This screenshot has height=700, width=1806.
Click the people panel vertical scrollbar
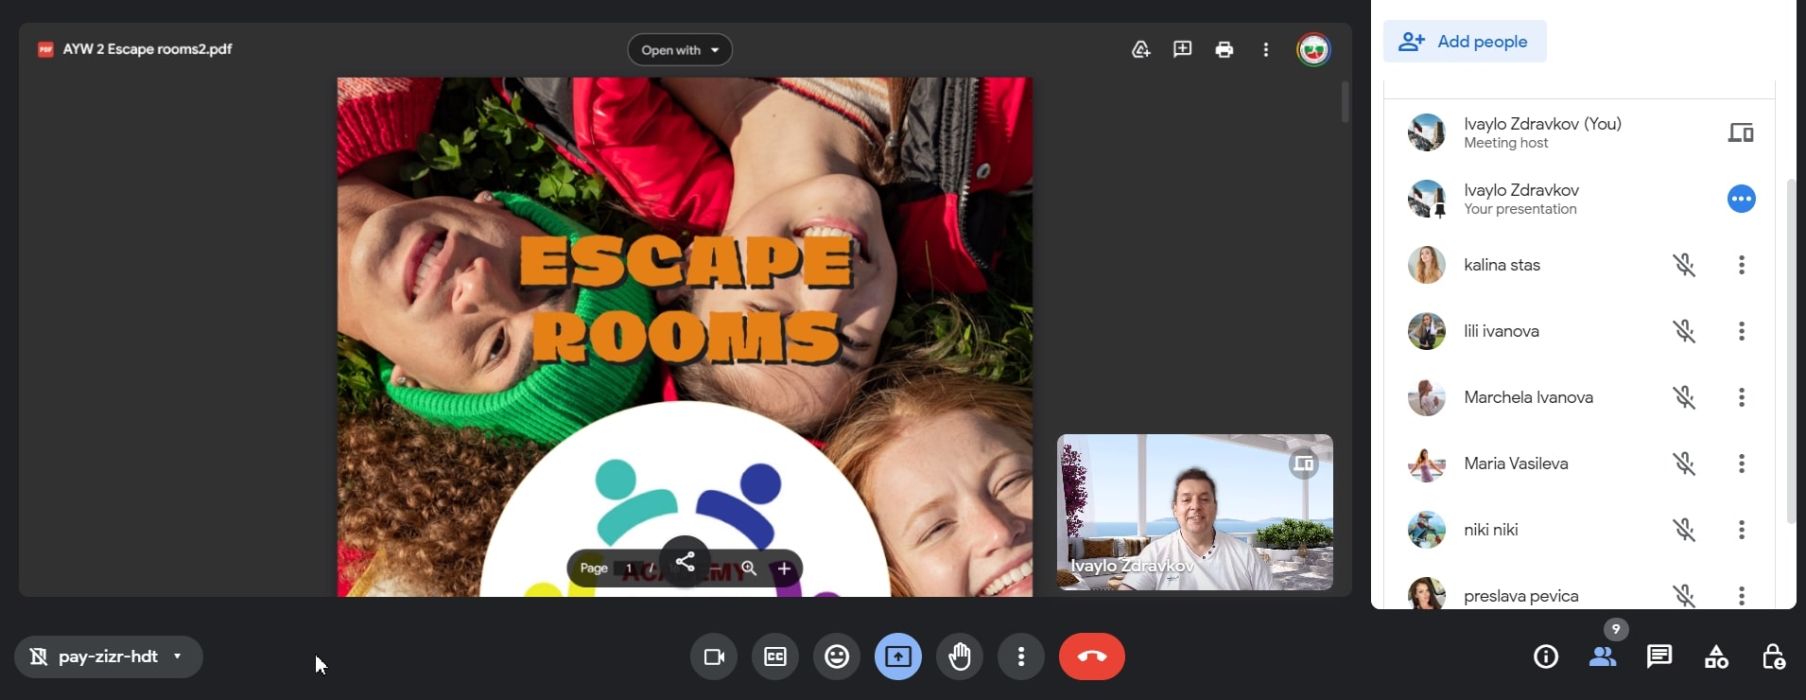click(1790, 350)
